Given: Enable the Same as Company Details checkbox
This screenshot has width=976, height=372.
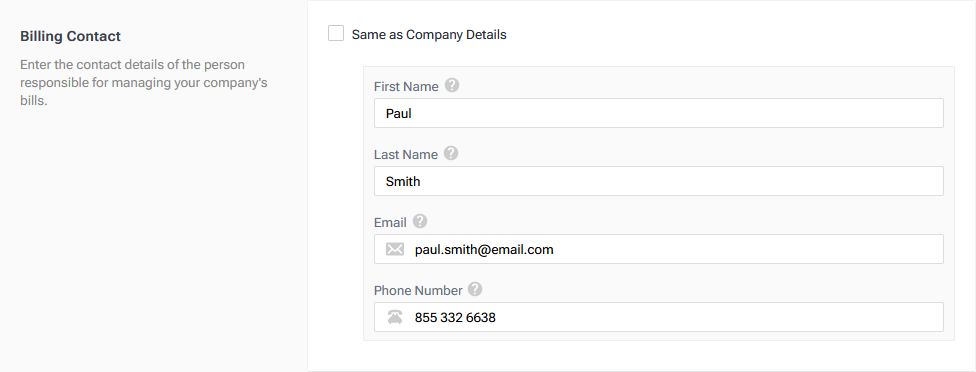Looking at the screenshot, I should 336,34.
